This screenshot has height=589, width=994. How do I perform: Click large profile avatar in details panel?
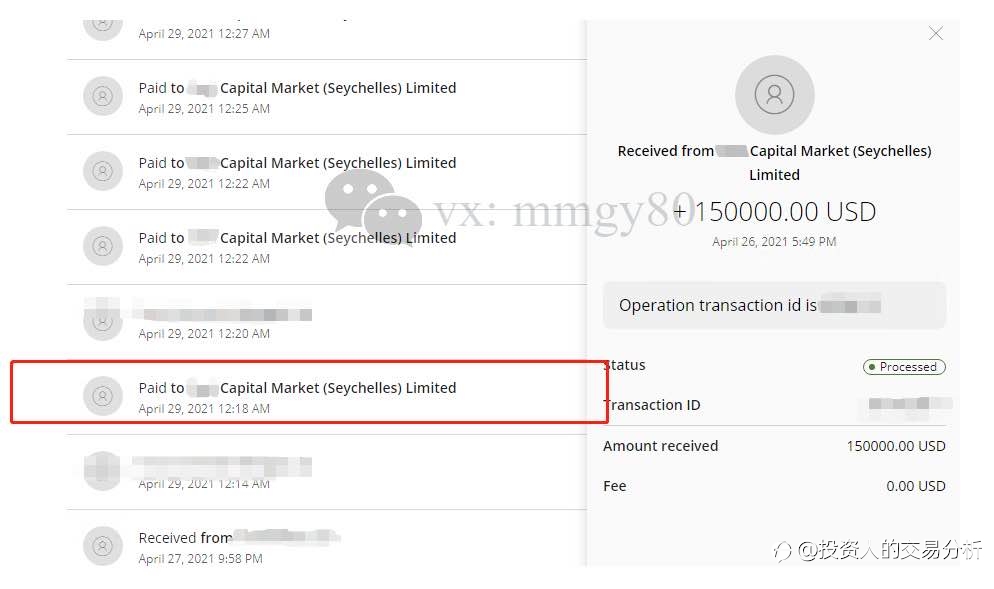774,94
